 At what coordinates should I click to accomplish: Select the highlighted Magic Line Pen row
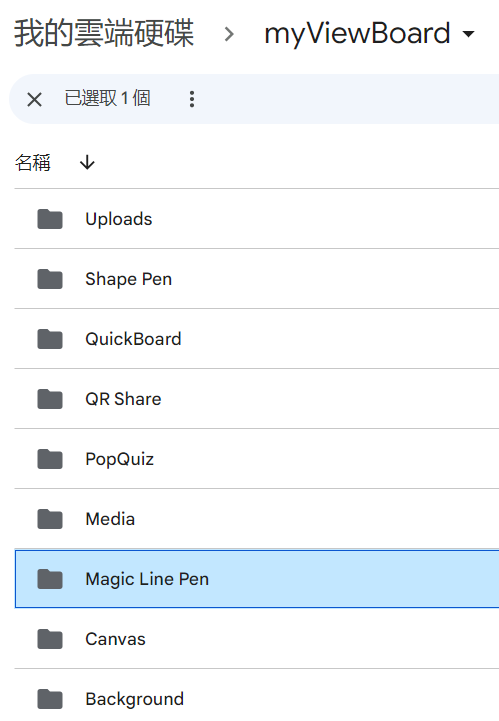257,578
